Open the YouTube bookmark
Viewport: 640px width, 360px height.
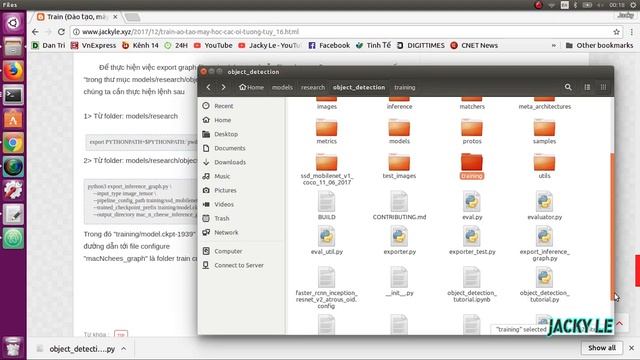pyautogui.click(x=213, y=45)
